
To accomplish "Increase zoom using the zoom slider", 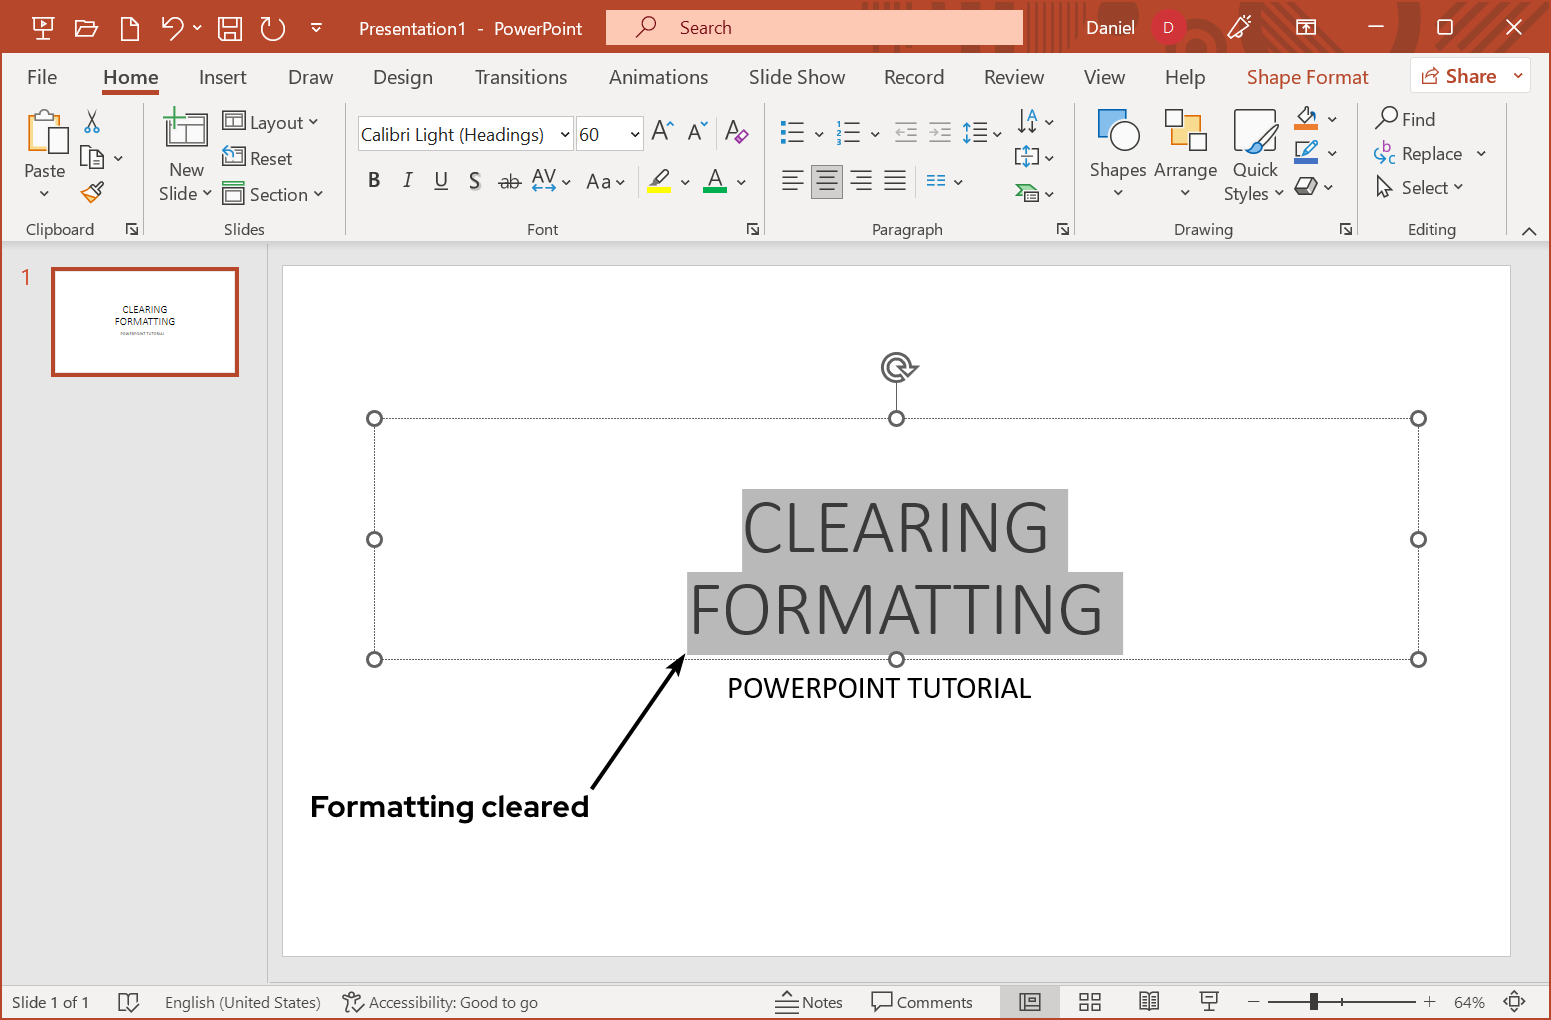I will pyautogui.click(x=1430, y=1001).
